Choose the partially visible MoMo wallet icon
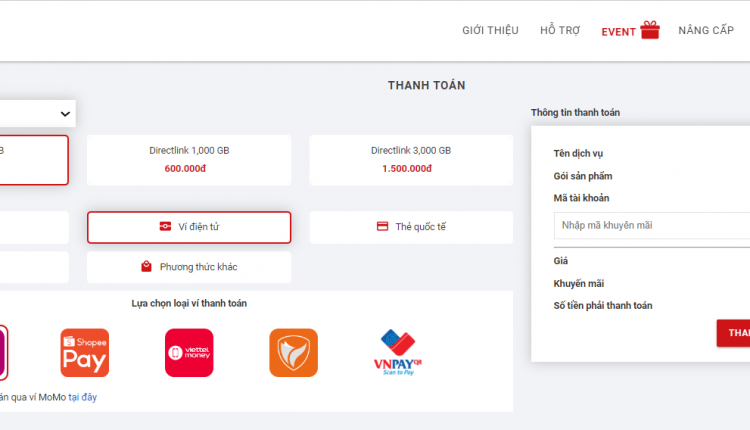The width and height of the screenshot is (750, 430). click(3, 353)
